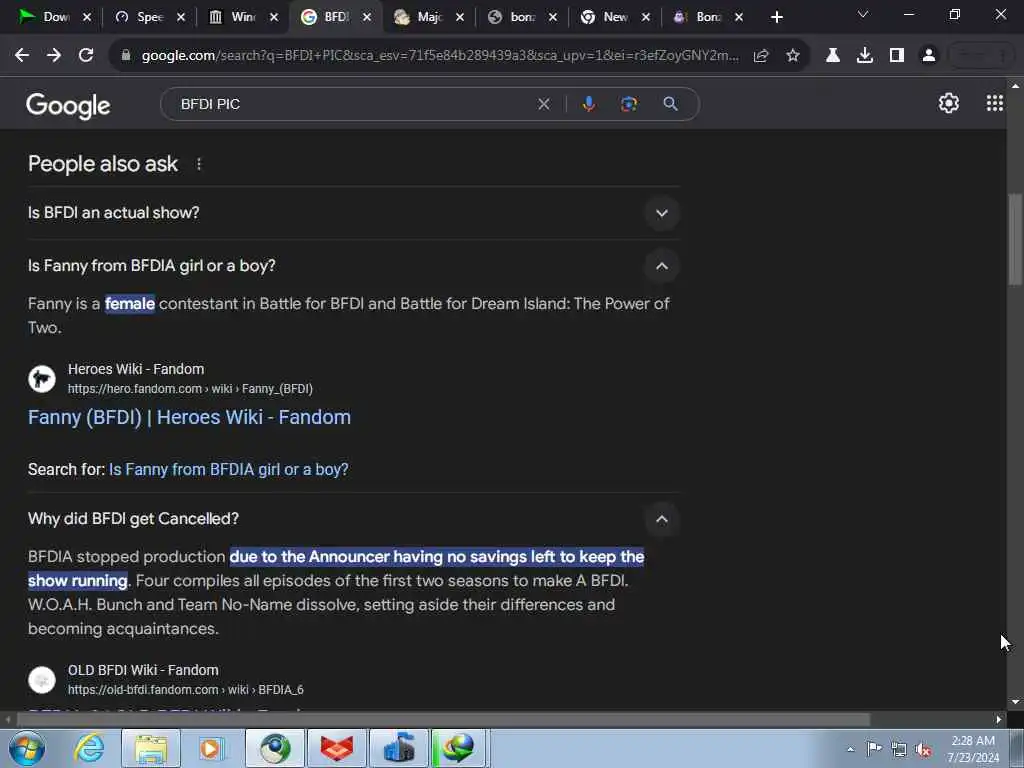Screen dimensions: 1024x768
Task: Go forward to the next page
Action: (54, 56)
